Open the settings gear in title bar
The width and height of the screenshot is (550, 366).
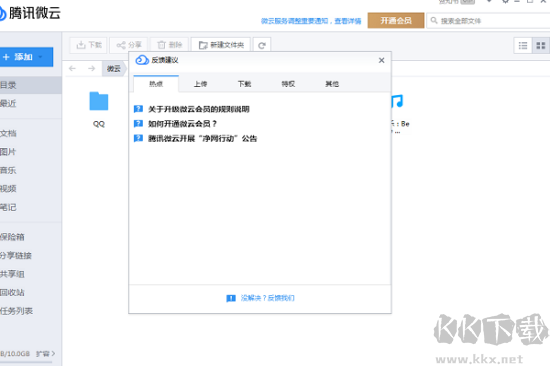[x=505, y=2]
